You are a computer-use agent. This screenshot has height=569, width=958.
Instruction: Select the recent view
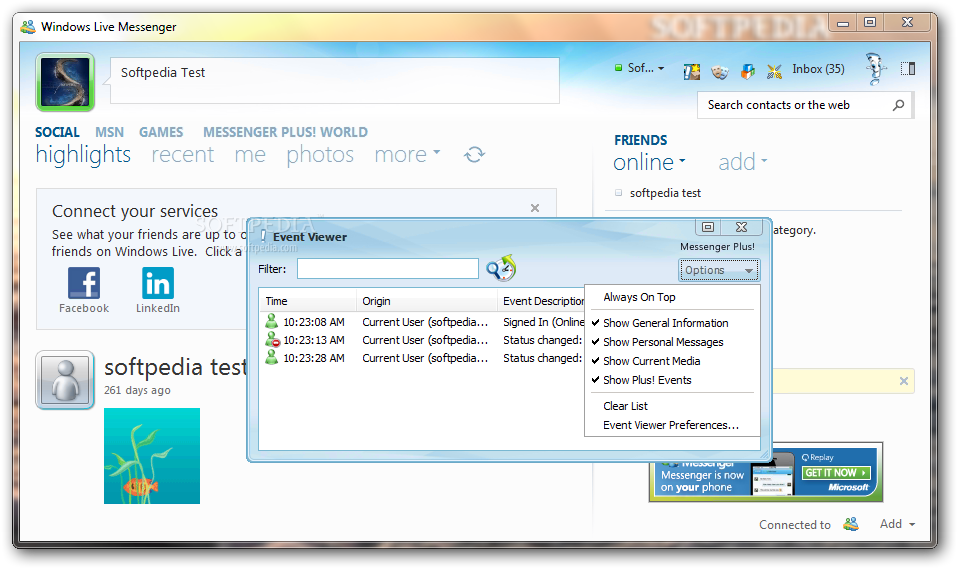[183, 155]
